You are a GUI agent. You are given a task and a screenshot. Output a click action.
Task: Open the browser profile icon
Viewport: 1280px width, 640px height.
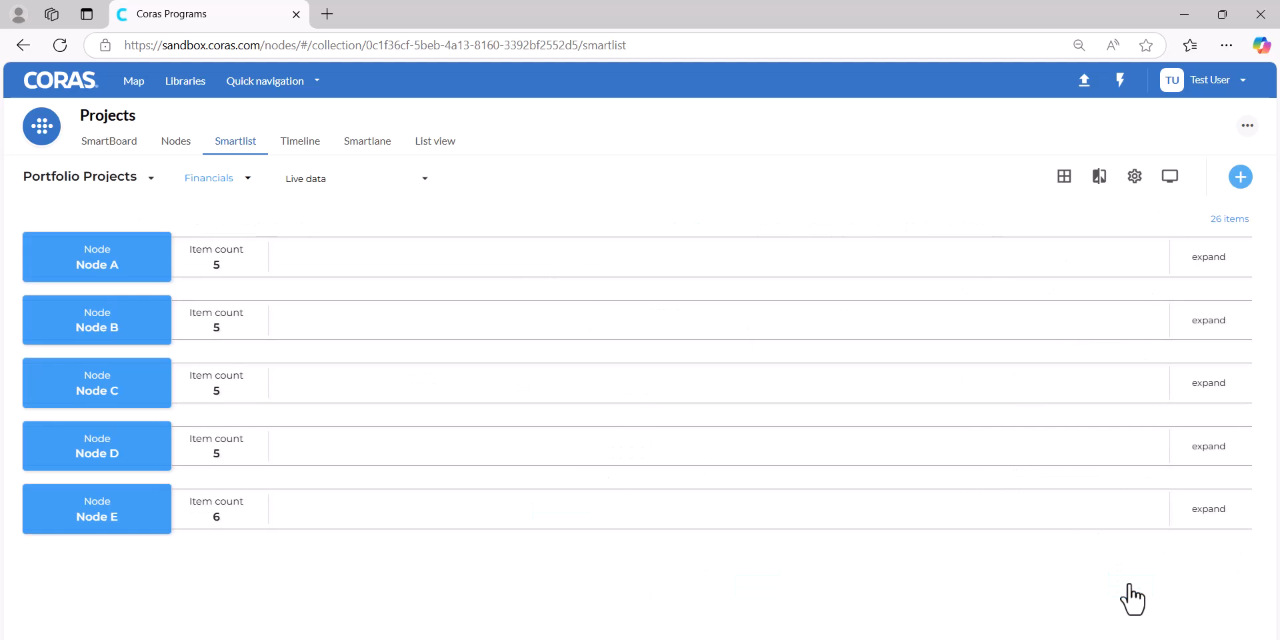click(18, 14)
